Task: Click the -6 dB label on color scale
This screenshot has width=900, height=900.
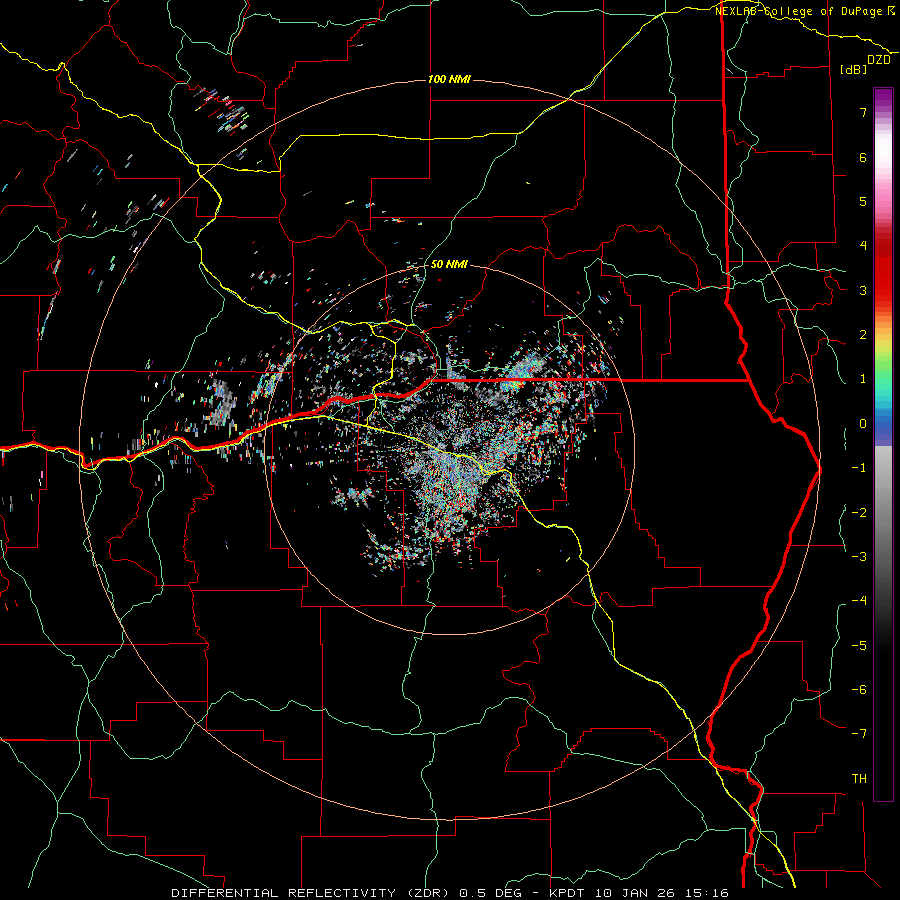Action: coord(859,690)
